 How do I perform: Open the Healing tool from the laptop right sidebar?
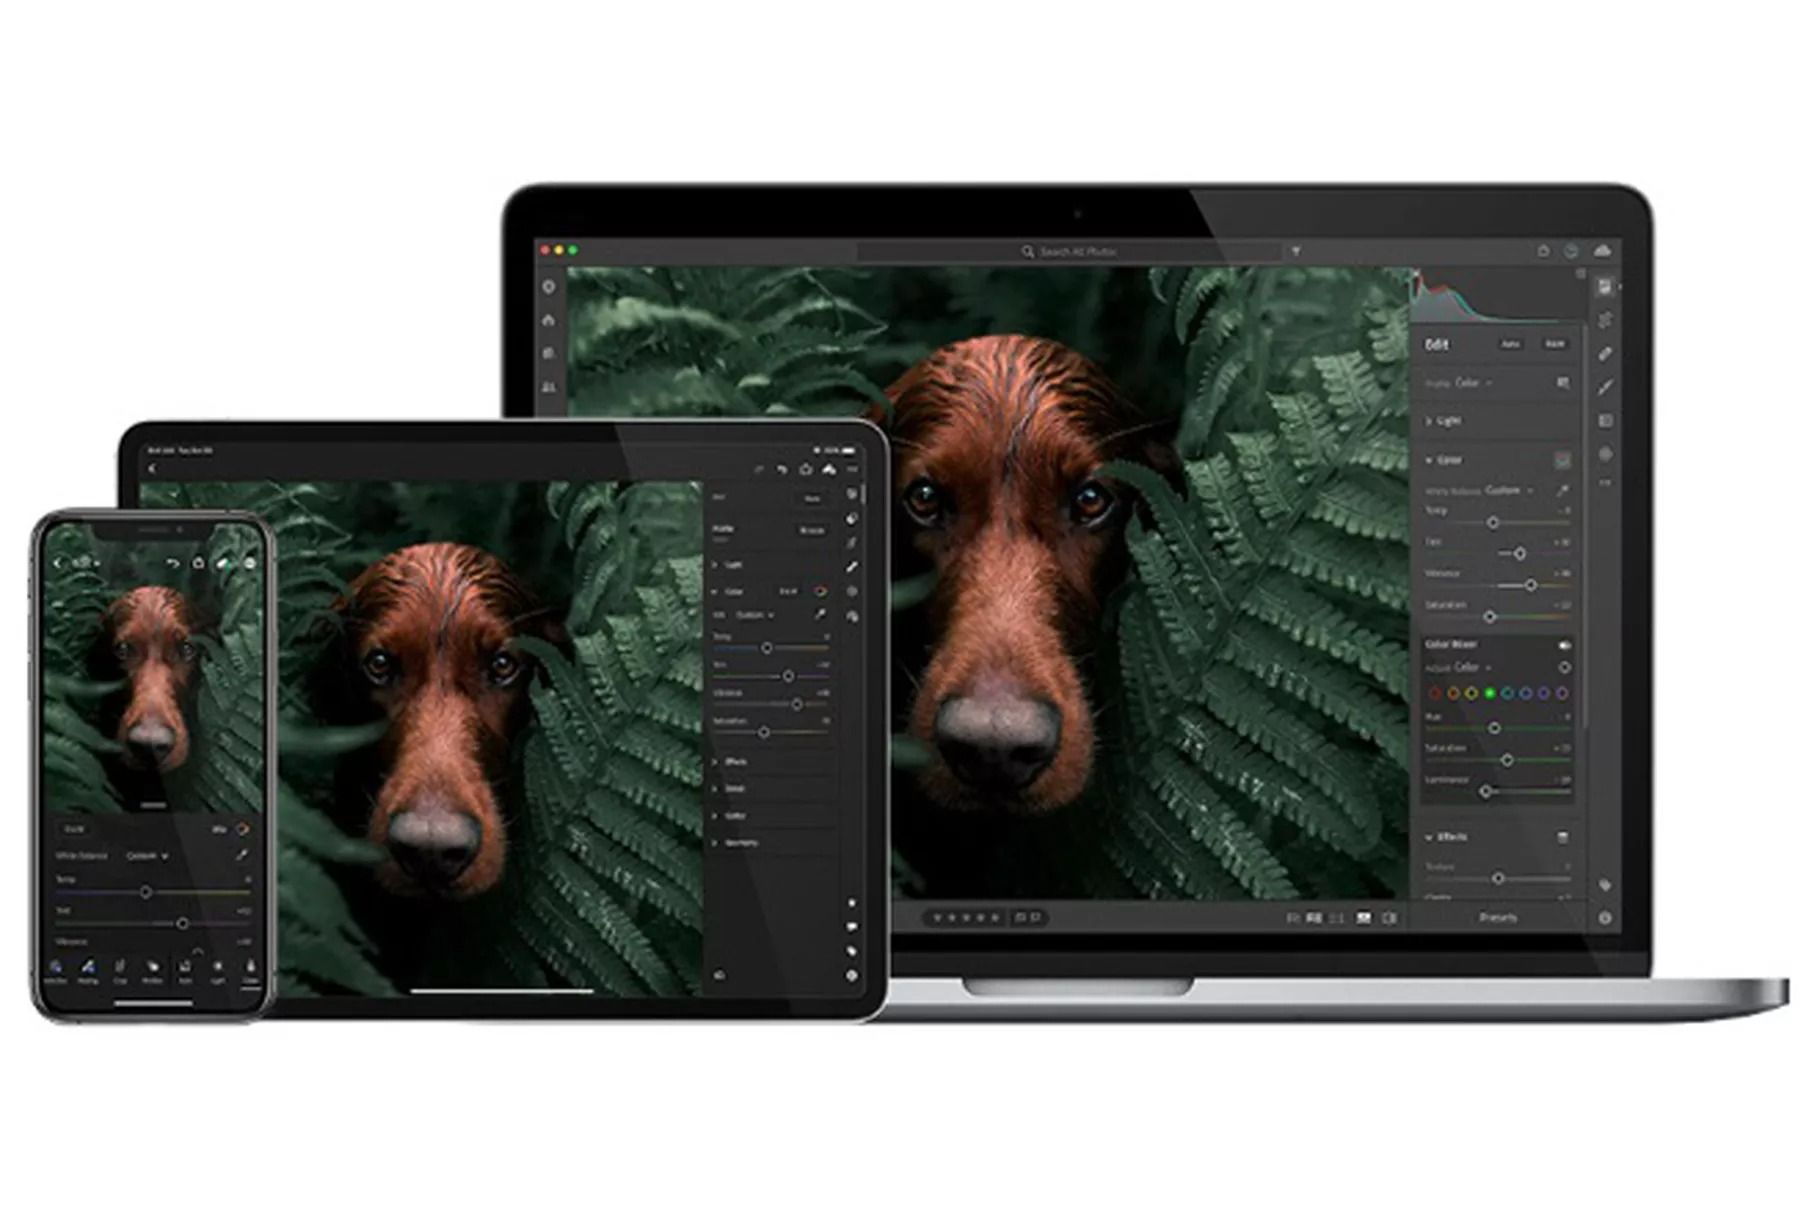tap(1603, 351)
